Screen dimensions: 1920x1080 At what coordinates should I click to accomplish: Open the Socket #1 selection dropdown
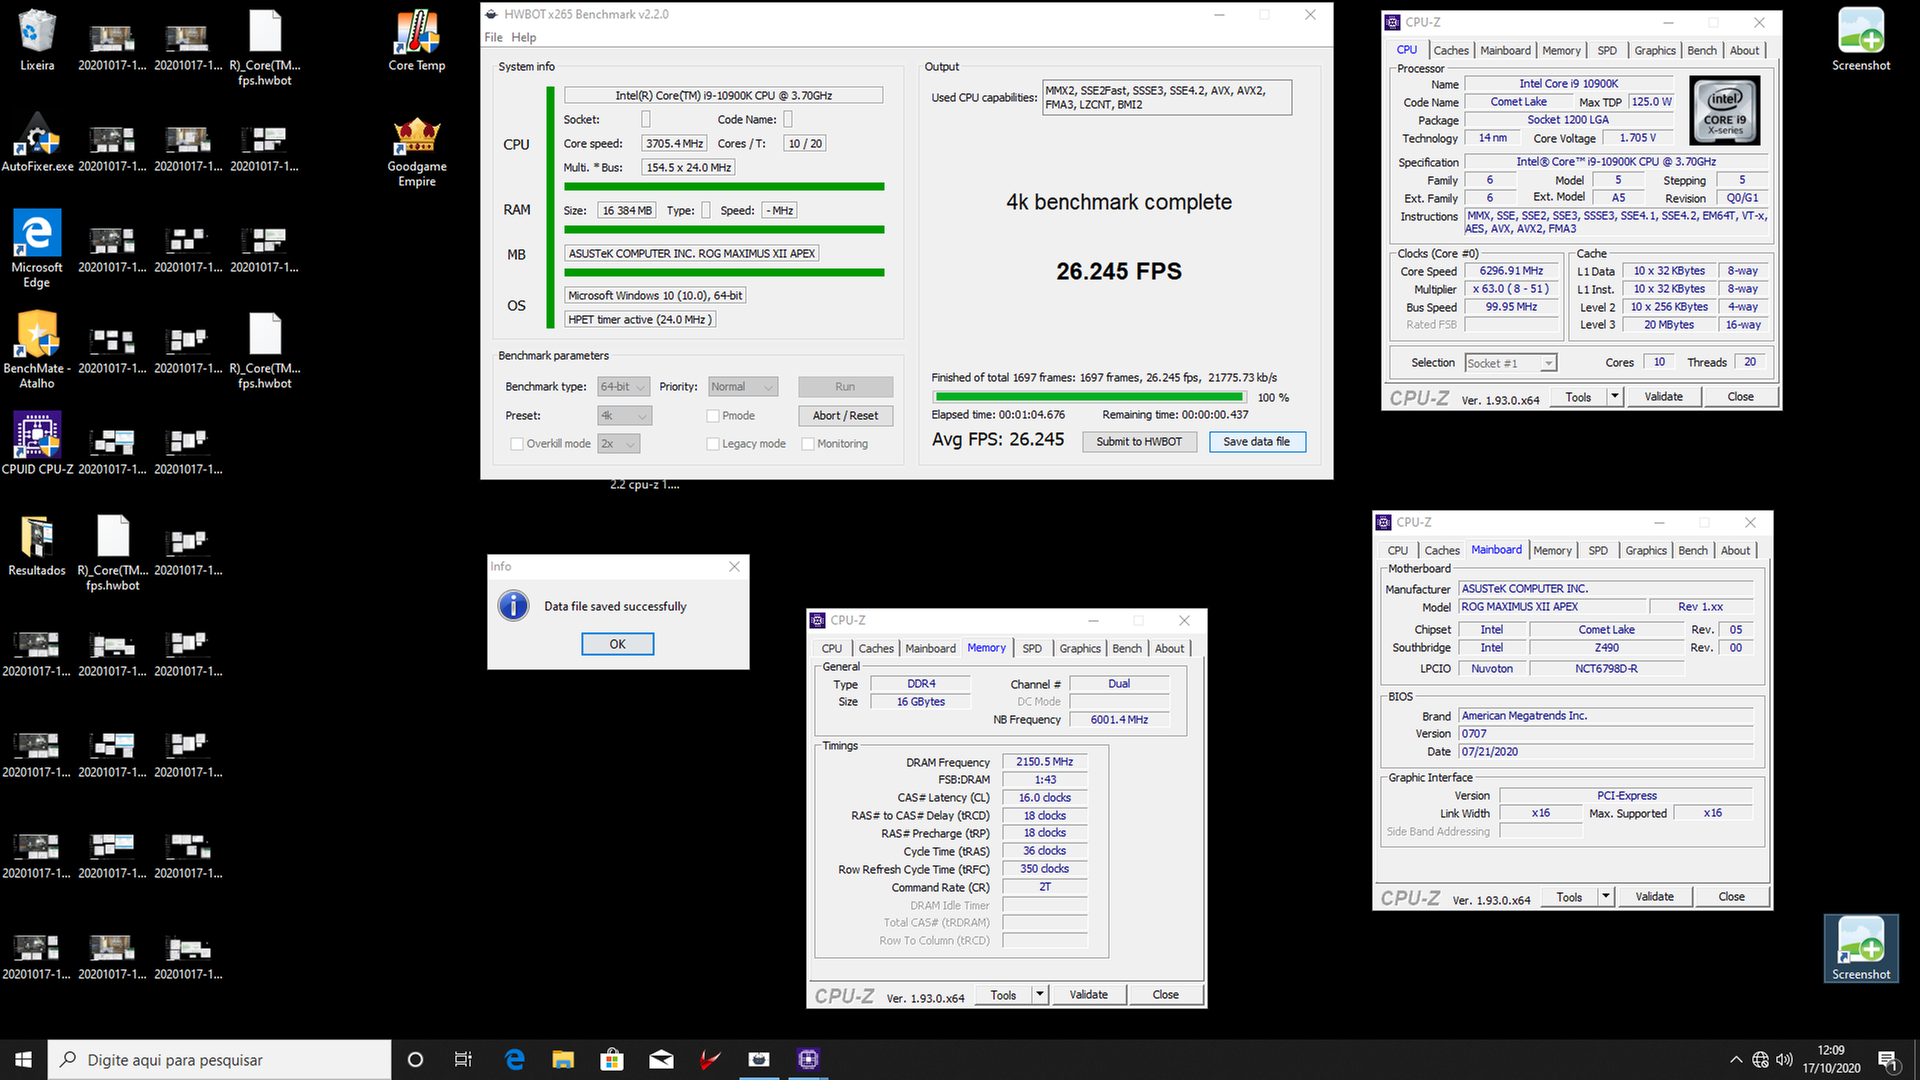click(x=1511, y=363)
